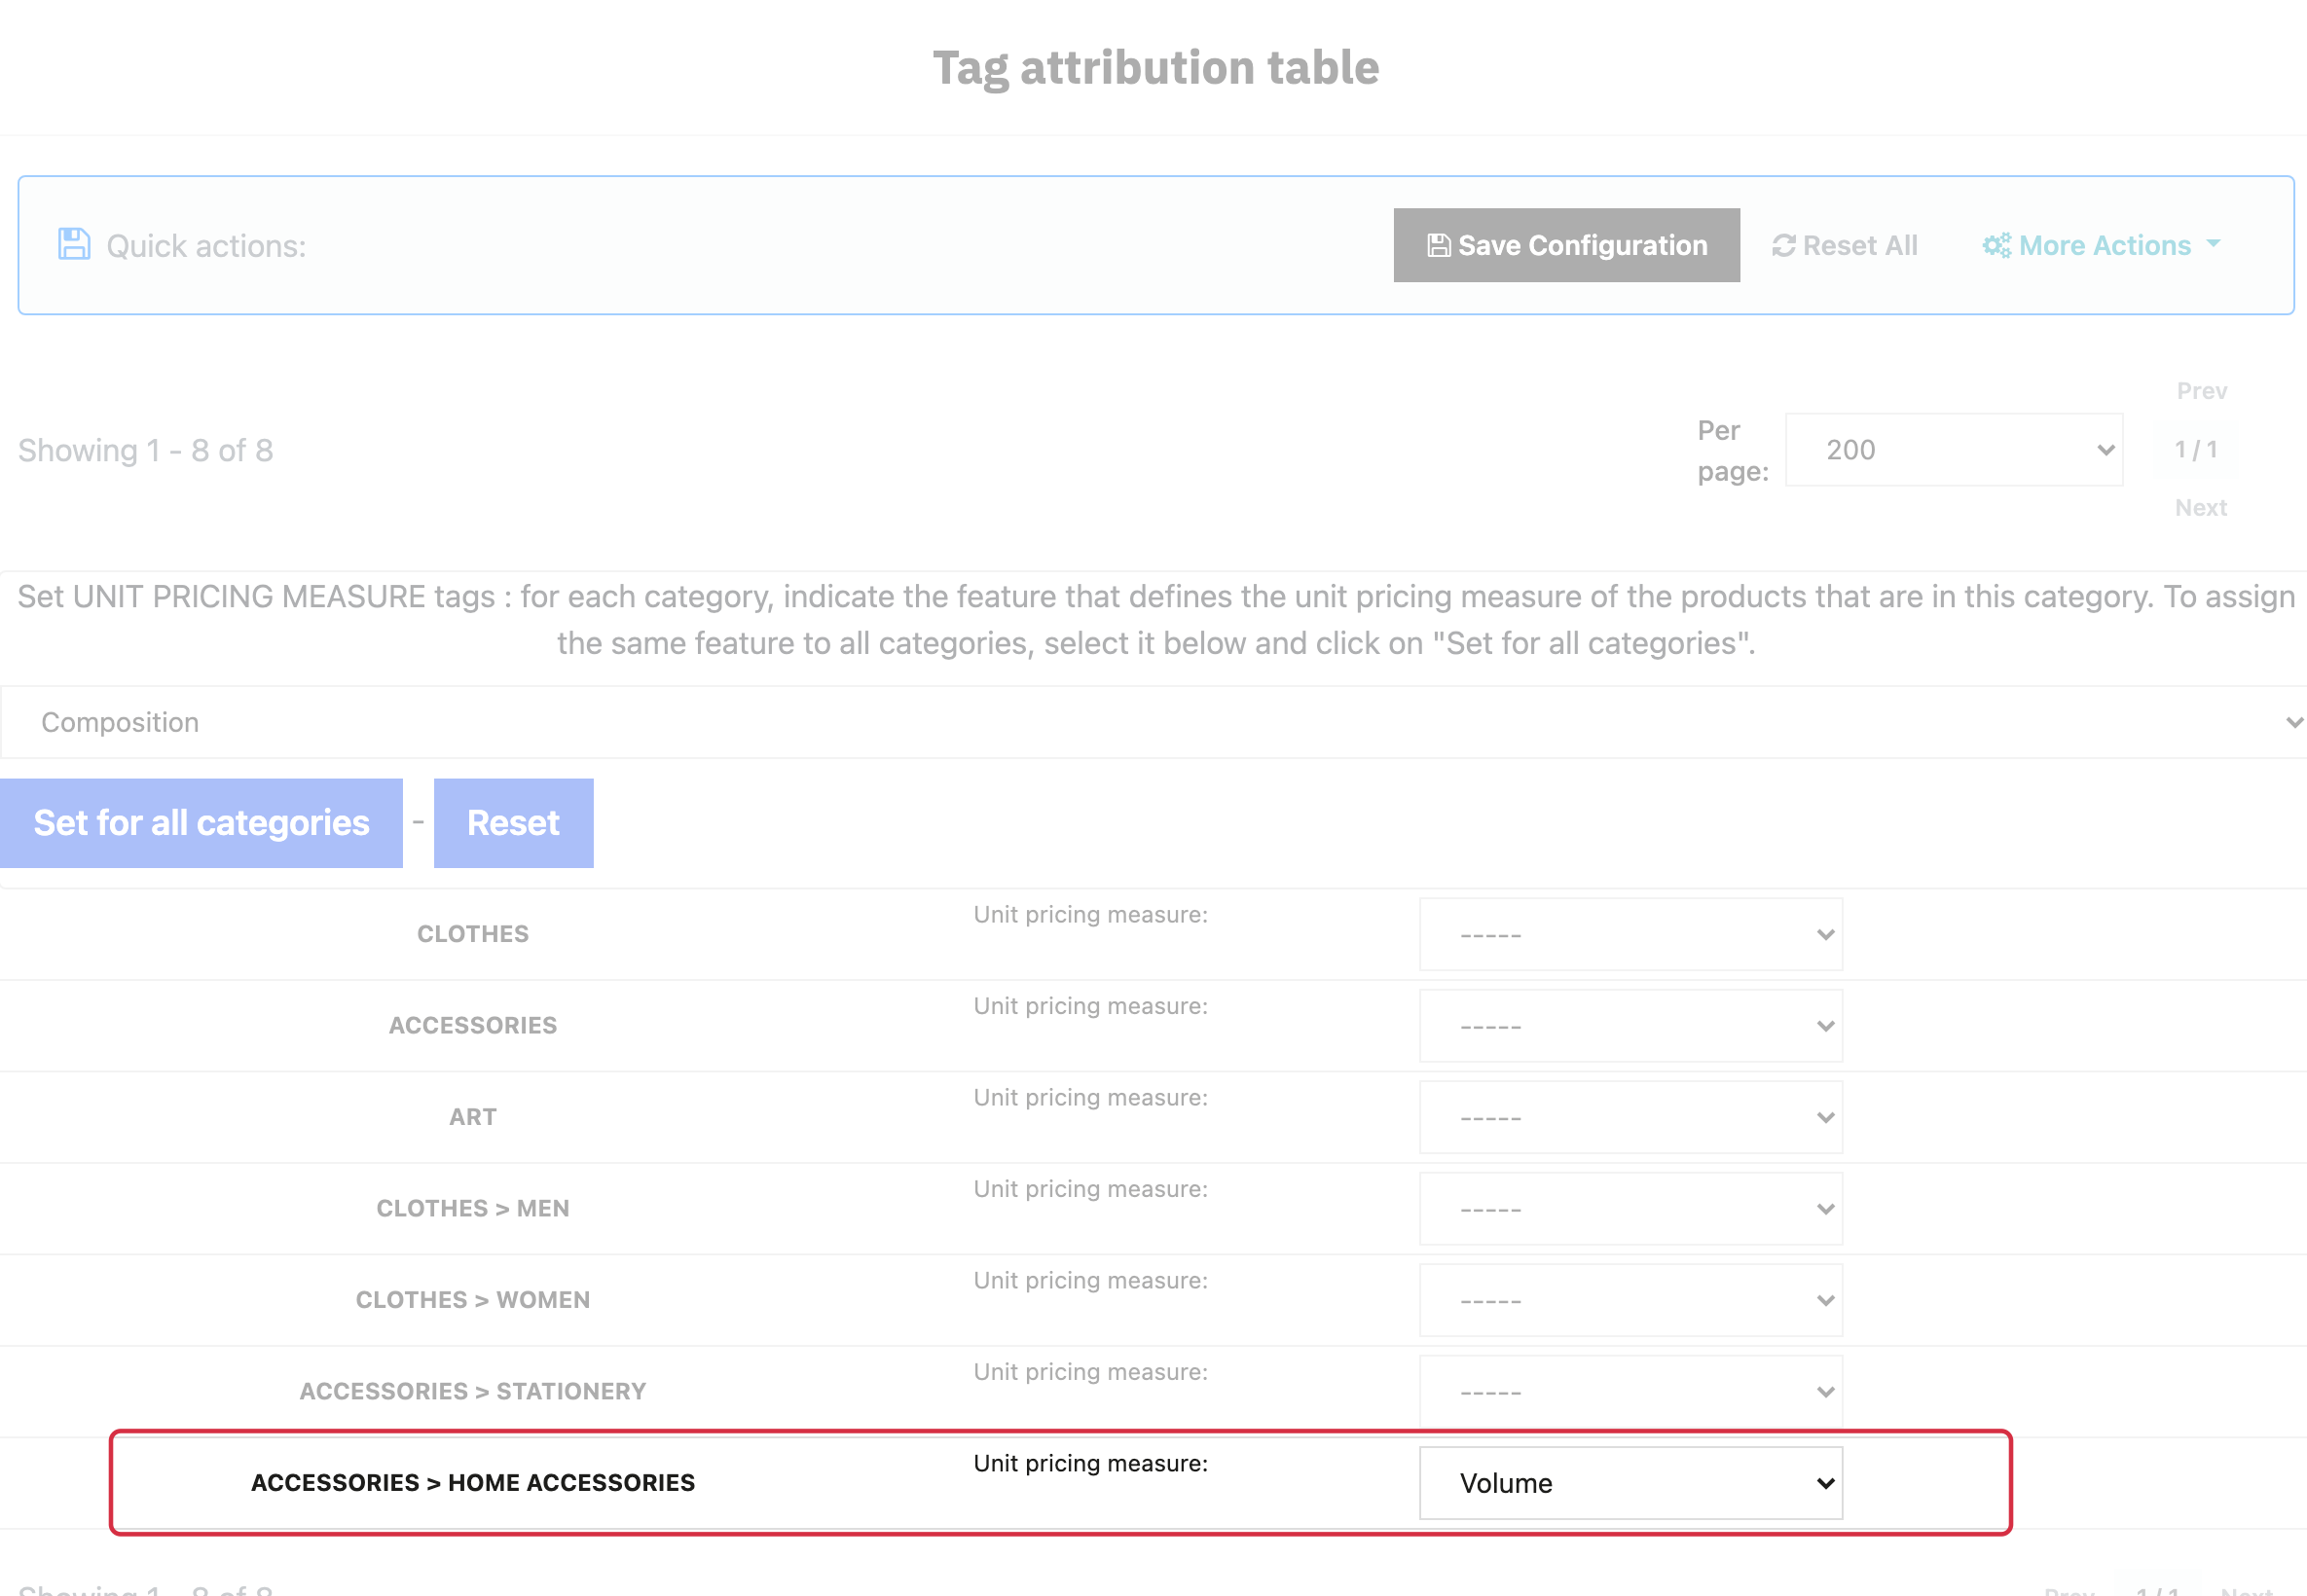Click the refresh icon on Reset All

(1783, 245)
